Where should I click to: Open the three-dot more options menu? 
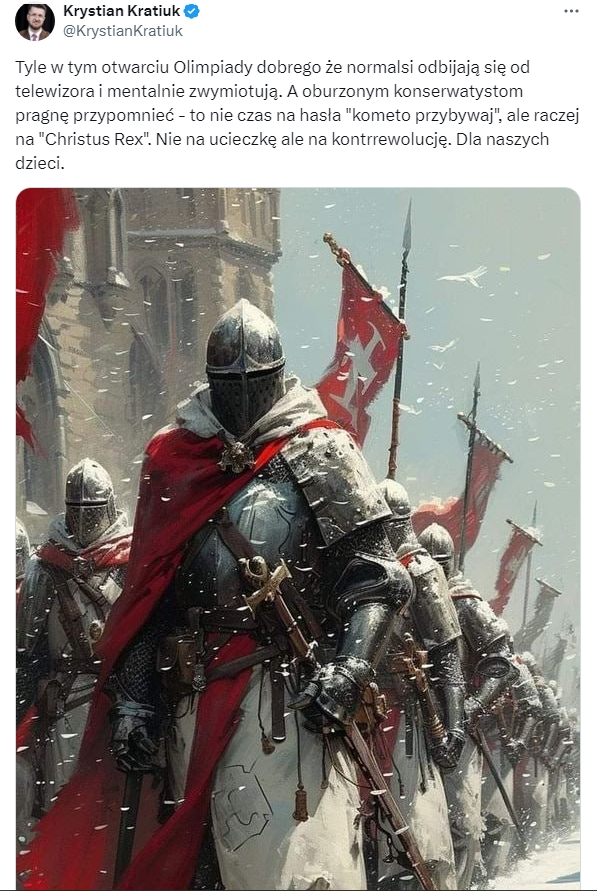point(571,11)
